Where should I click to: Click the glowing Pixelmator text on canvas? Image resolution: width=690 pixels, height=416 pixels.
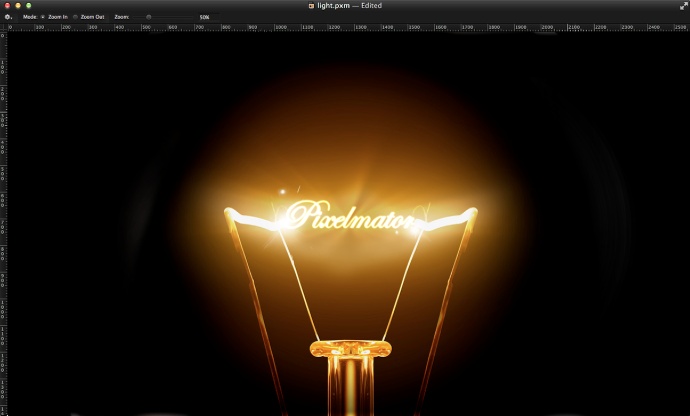350,216
